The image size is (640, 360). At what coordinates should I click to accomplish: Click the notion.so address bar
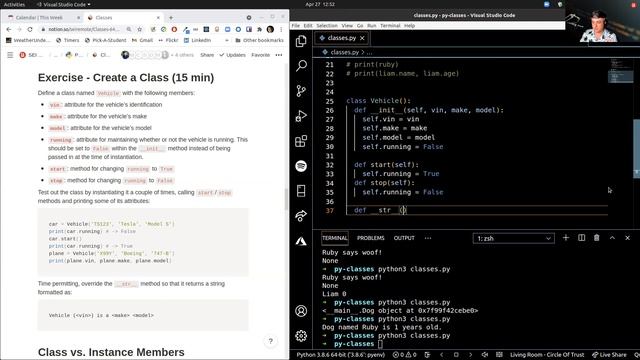[84, 29]
